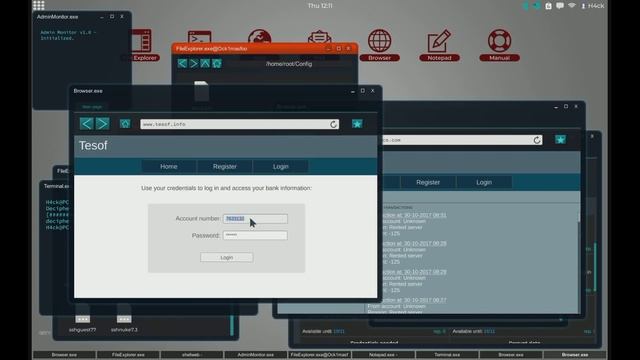640x360 pixels.
Task: Switch to FileExplorer.exe taskbar entry
Action: pyautogui.click(x=128, y=355)
